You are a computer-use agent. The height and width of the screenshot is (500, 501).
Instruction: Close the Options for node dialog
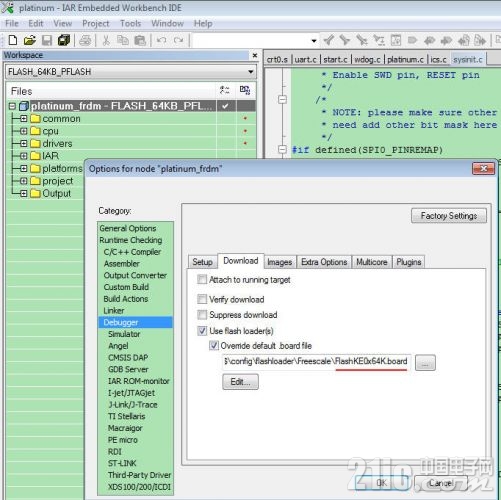pyautogui.click(x=483, y=169)
